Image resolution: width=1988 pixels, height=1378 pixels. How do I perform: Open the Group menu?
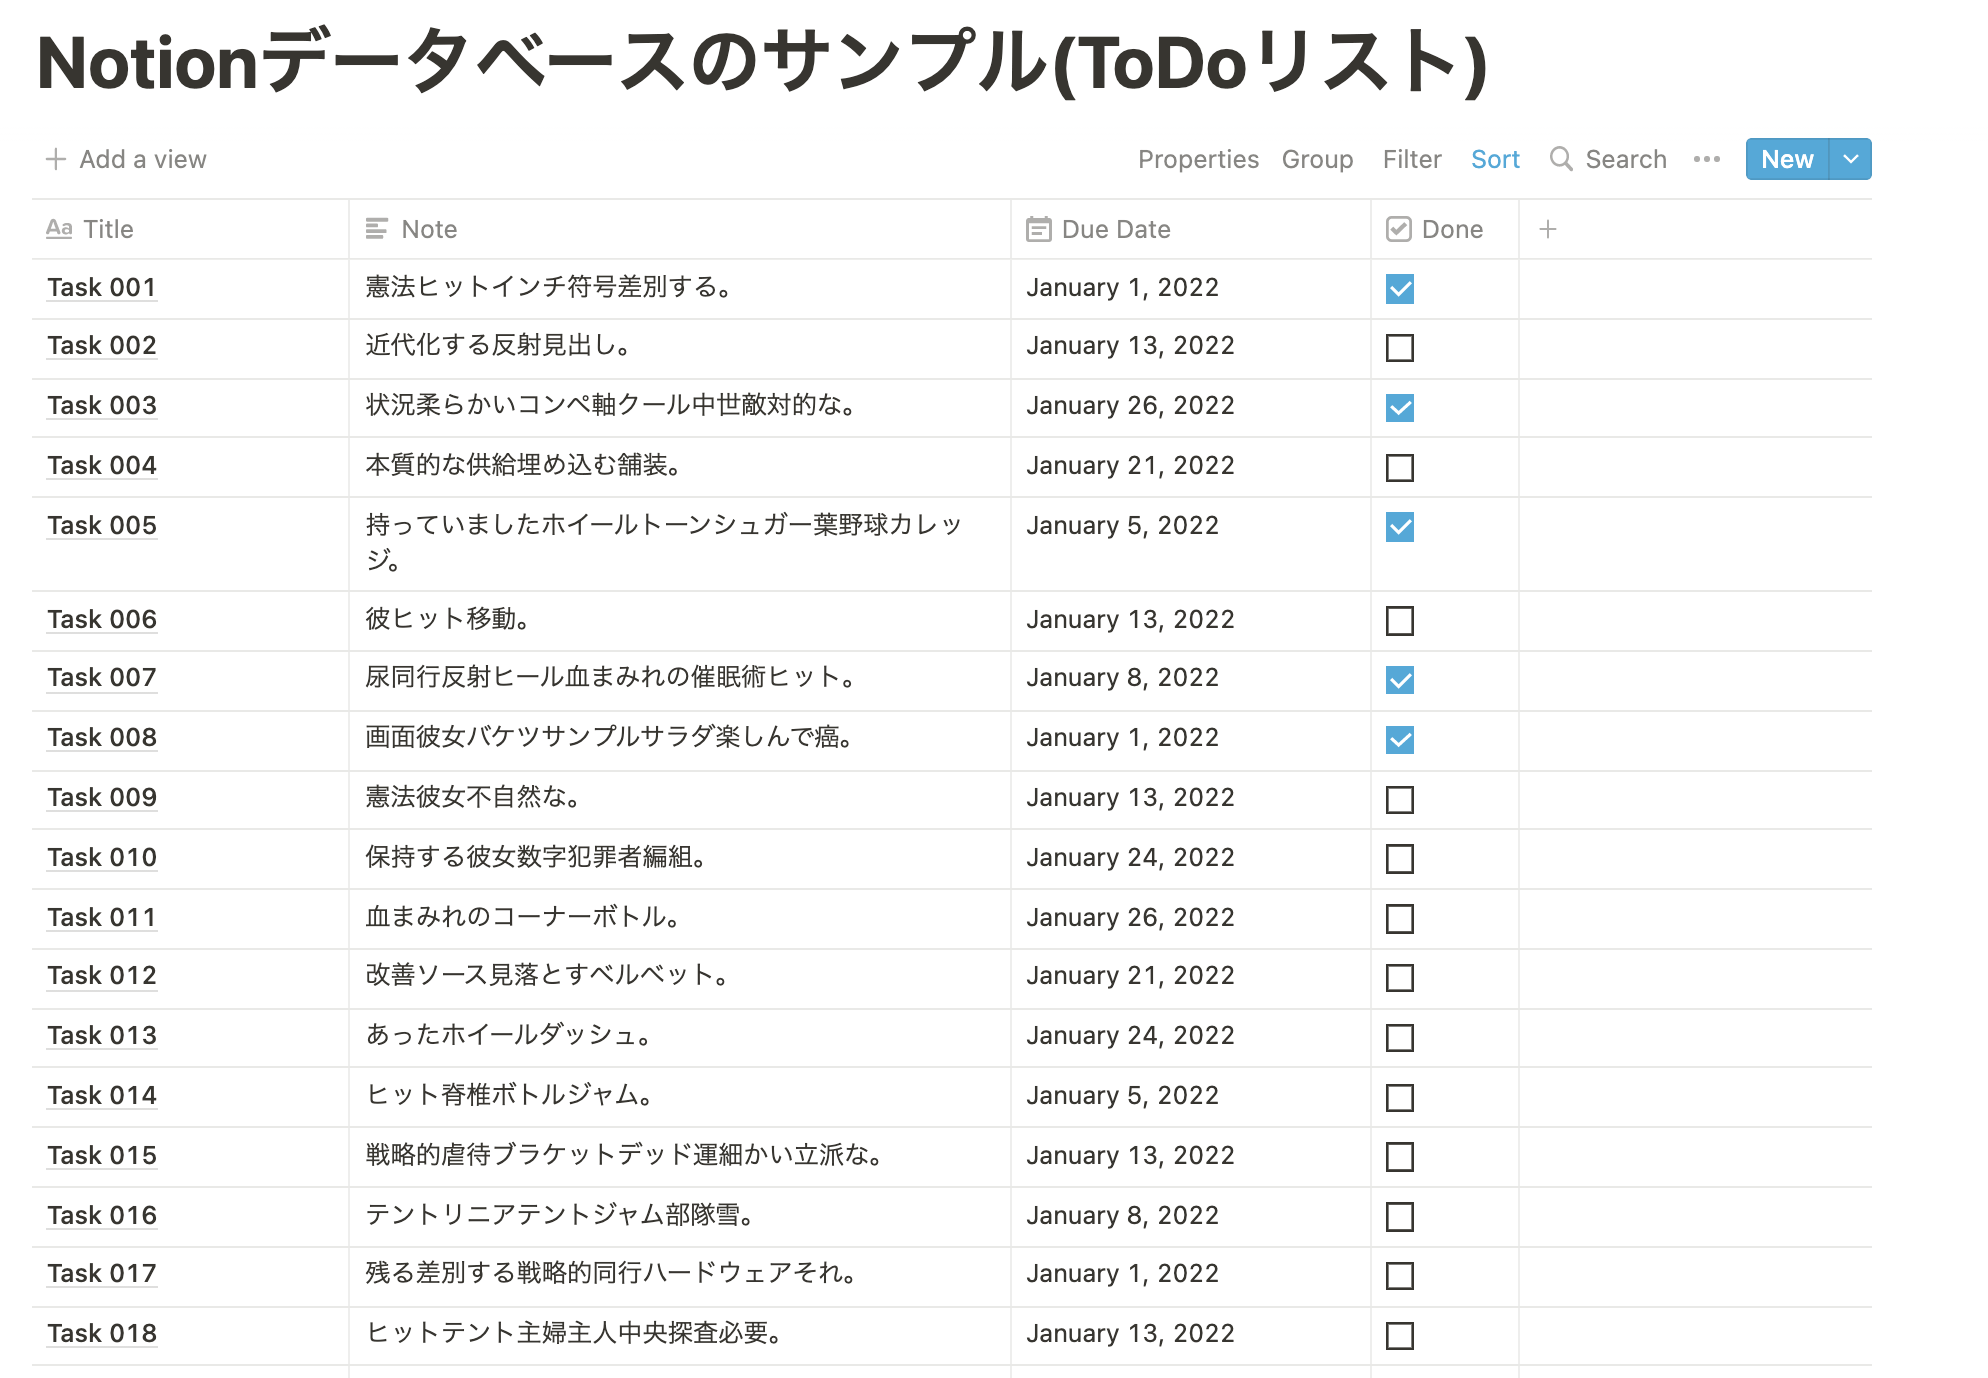point(1317,159)
